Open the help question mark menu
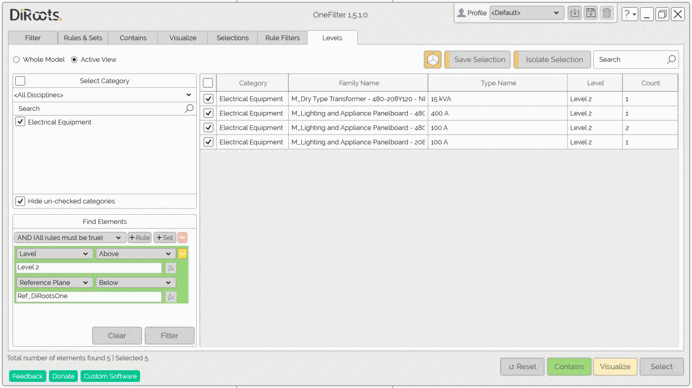The width and height of the screenshot is (692, 388). [629, 14]
